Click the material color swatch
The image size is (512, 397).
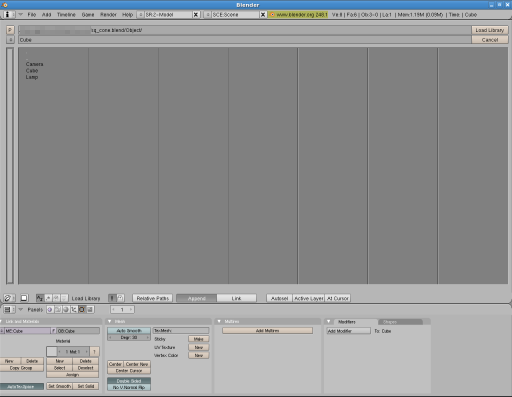52,351
